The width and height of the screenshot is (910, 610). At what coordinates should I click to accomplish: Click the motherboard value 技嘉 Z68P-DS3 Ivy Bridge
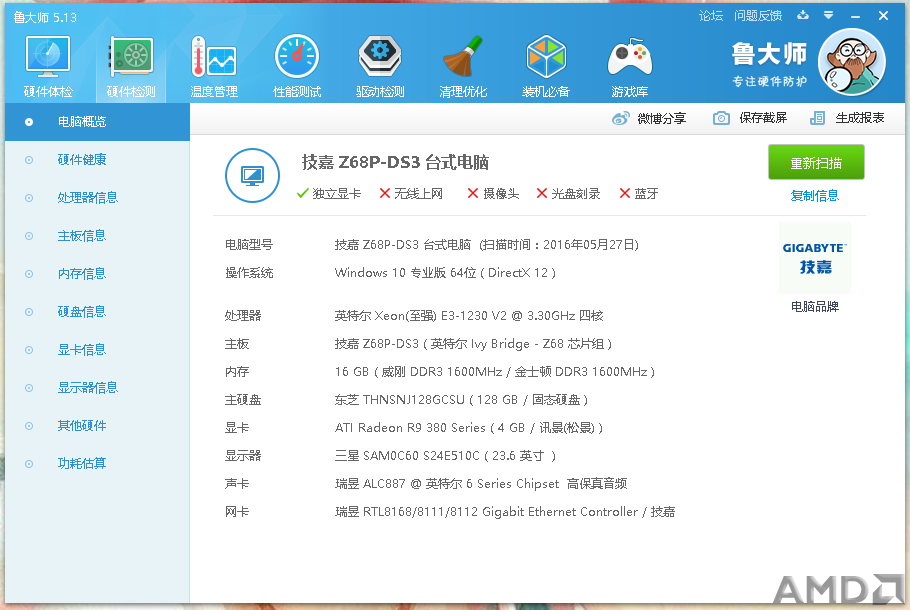tap(474, 344)
